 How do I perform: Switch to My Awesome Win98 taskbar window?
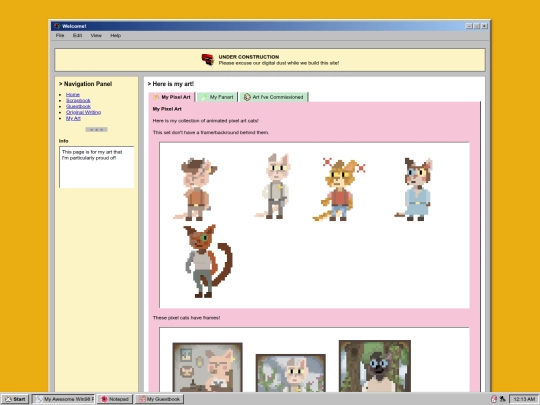point(63,399)
